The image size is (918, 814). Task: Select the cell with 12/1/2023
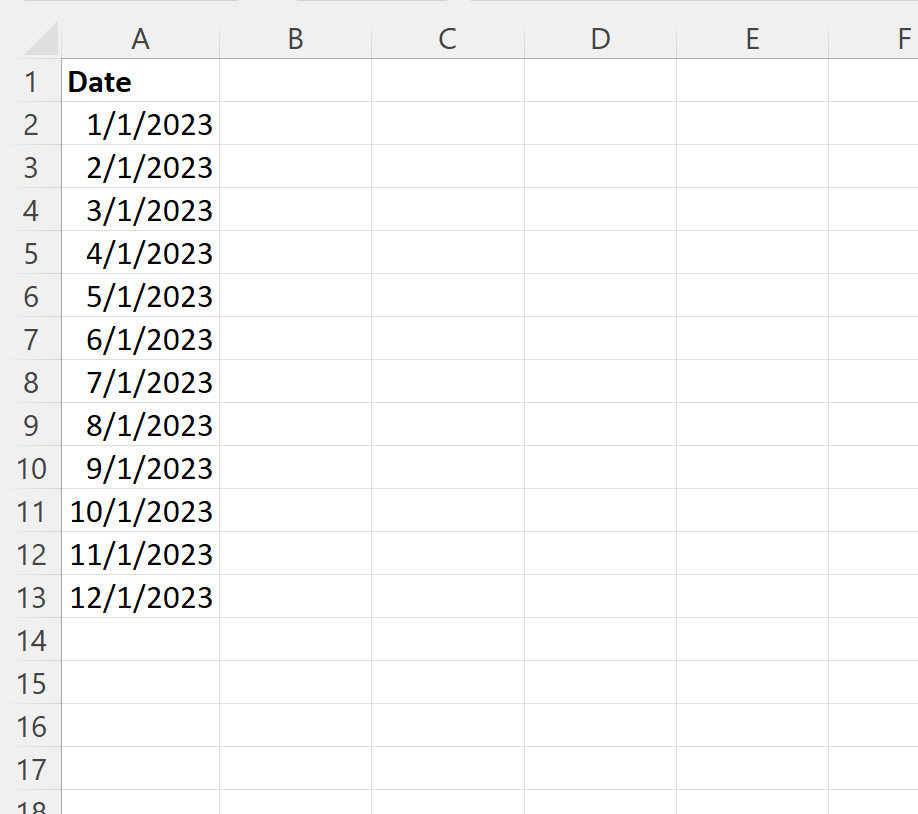pyautogui.click(x=140, y=597)
